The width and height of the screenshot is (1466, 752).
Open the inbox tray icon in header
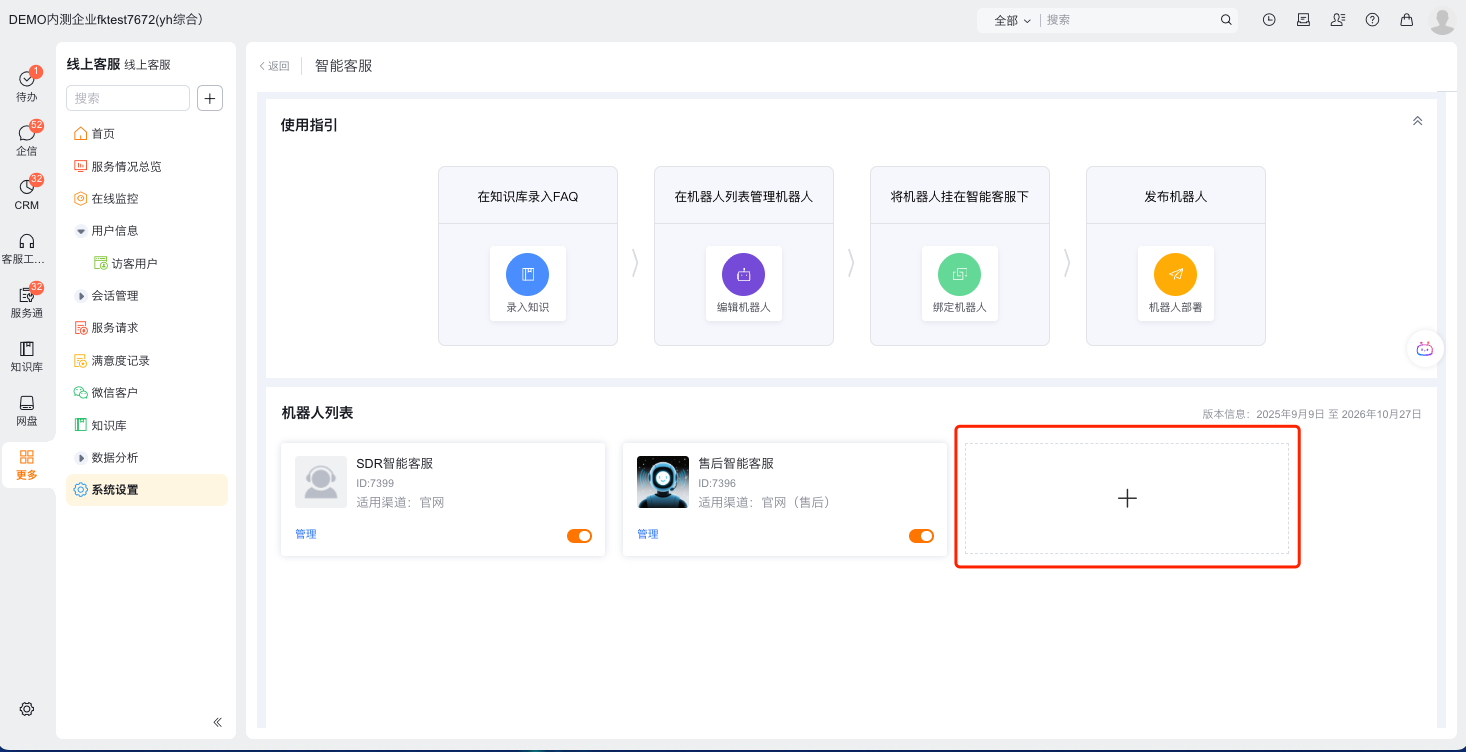(x=1303, y=19)
